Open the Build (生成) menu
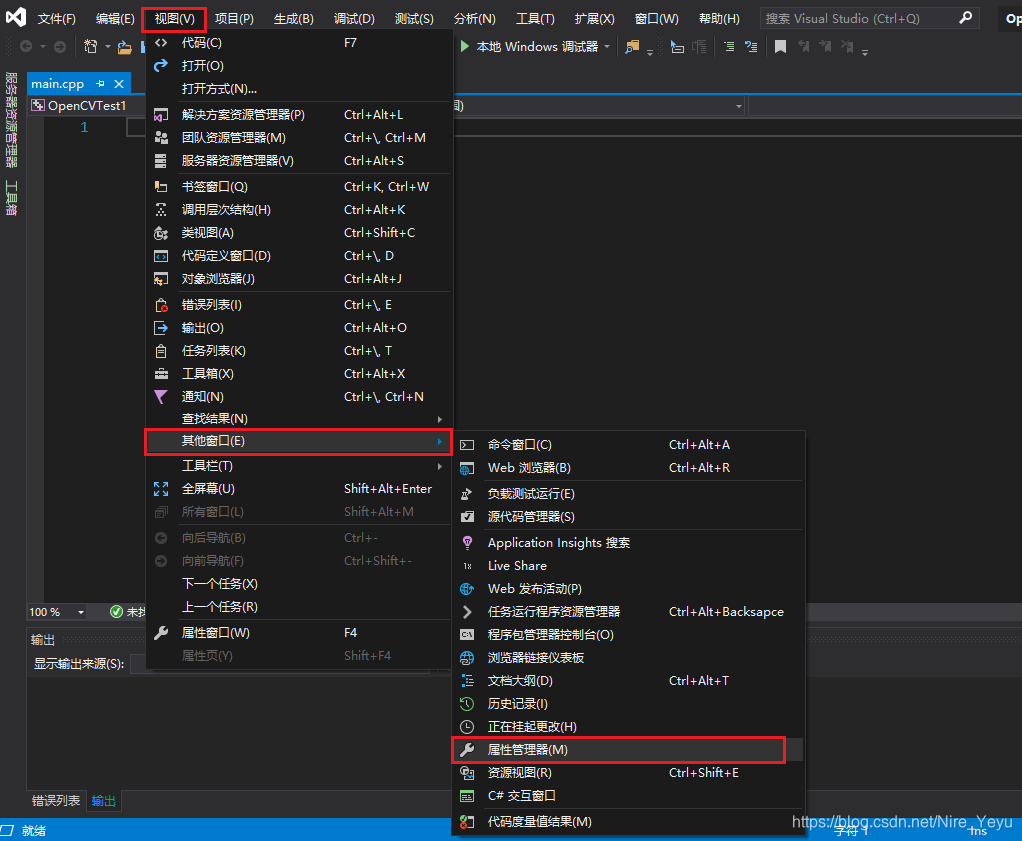The height and width of the screenshot is (841, 1022). [293, 19]
